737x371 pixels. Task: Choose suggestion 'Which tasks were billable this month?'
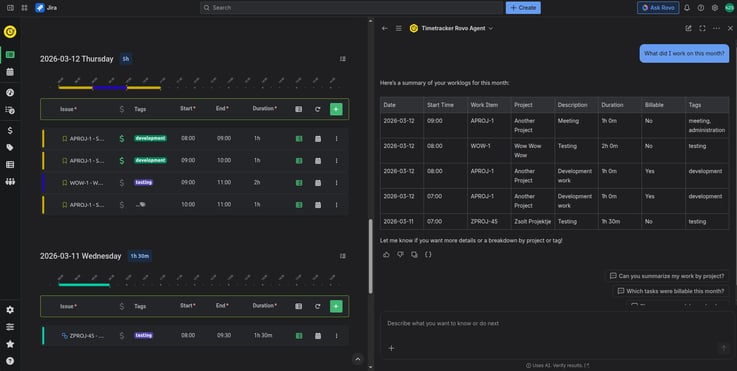coord(671,291)
